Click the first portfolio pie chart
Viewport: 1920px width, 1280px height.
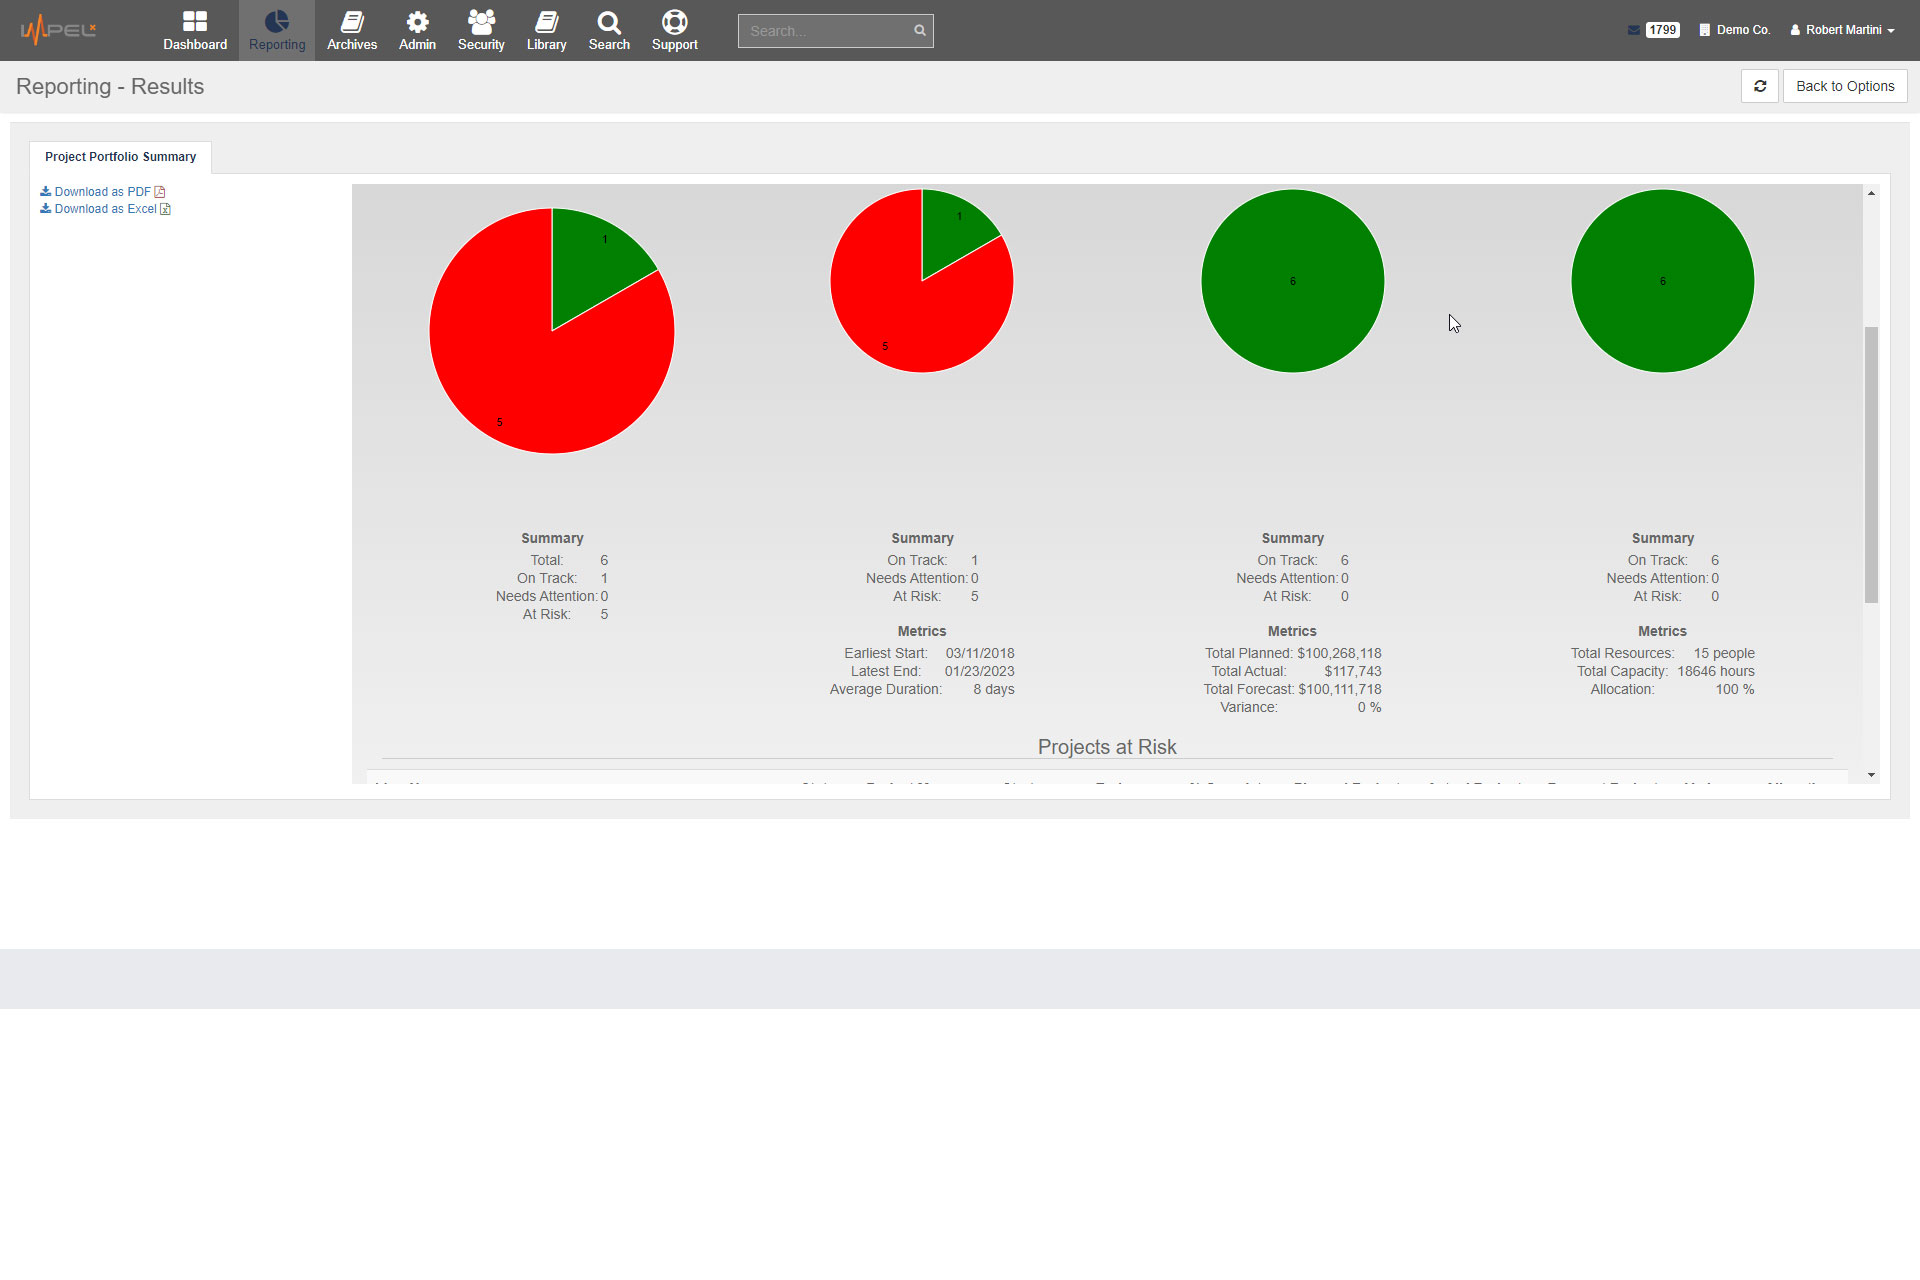pos(551,321)
